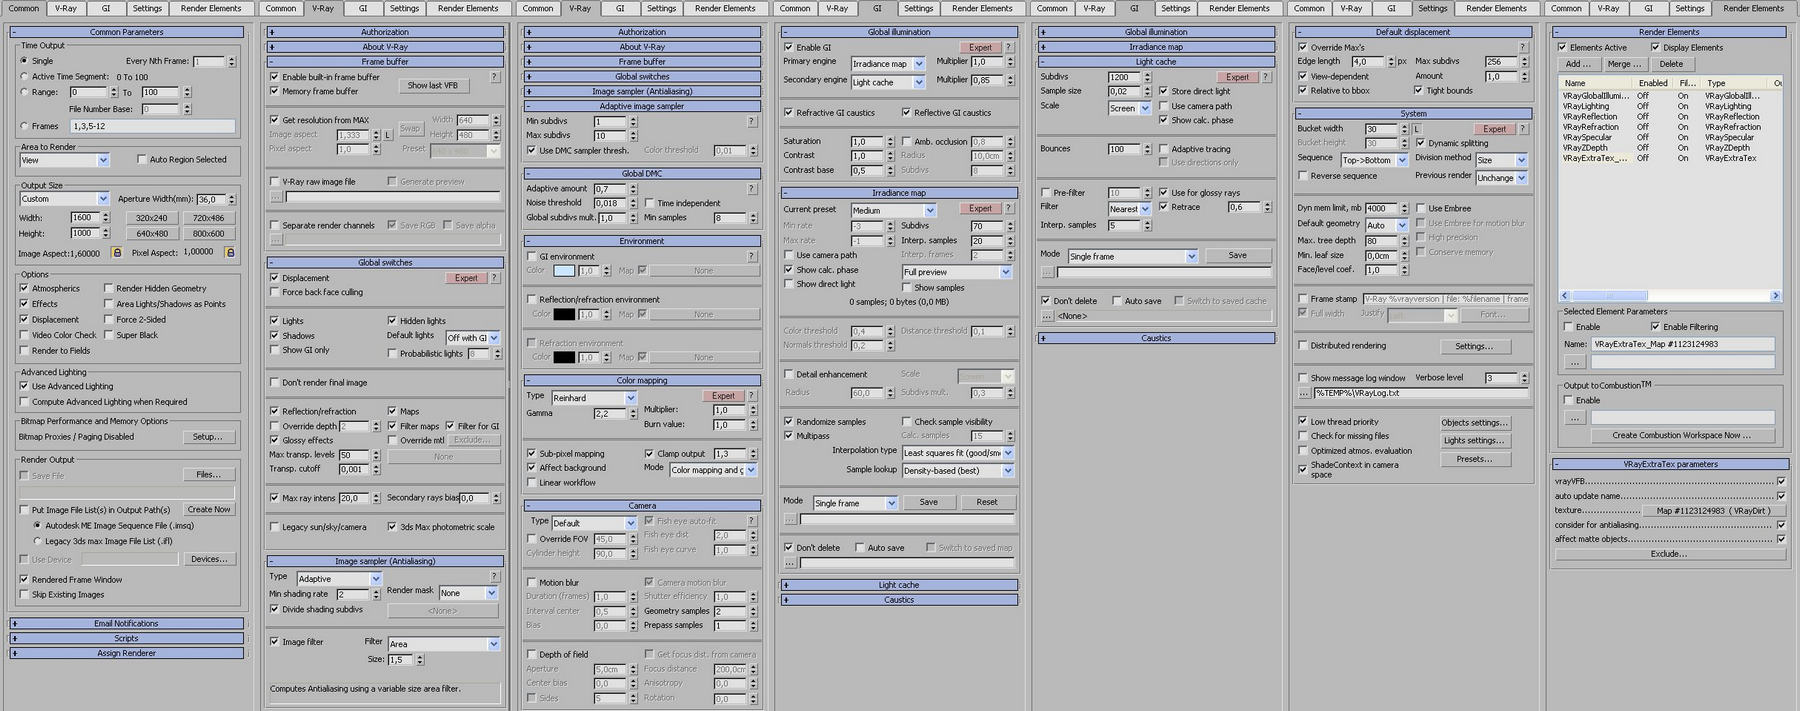Image resolution: width=1800 pixels, height=711 pixels.
Task: Click Add... in Render Elements
Action: [x=1579, y=64]
